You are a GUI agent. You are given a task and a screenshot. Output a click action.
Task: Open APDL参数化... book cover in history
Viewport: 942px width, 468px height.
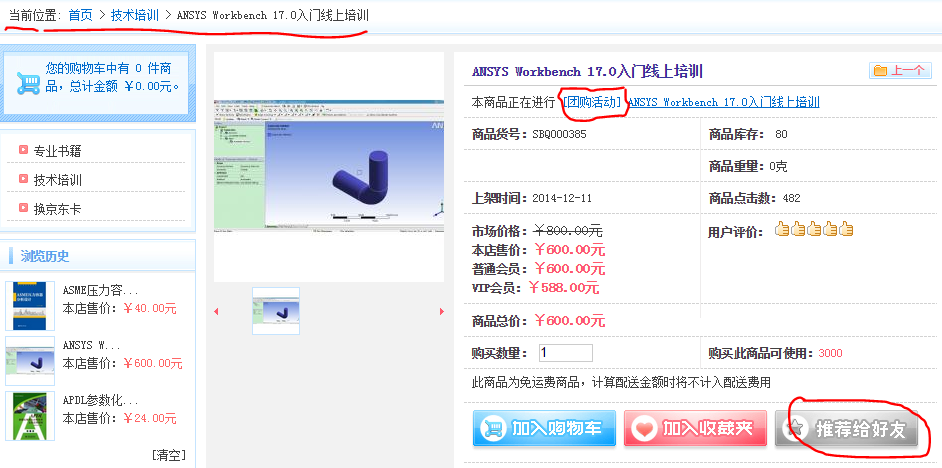tap(30, 416)
